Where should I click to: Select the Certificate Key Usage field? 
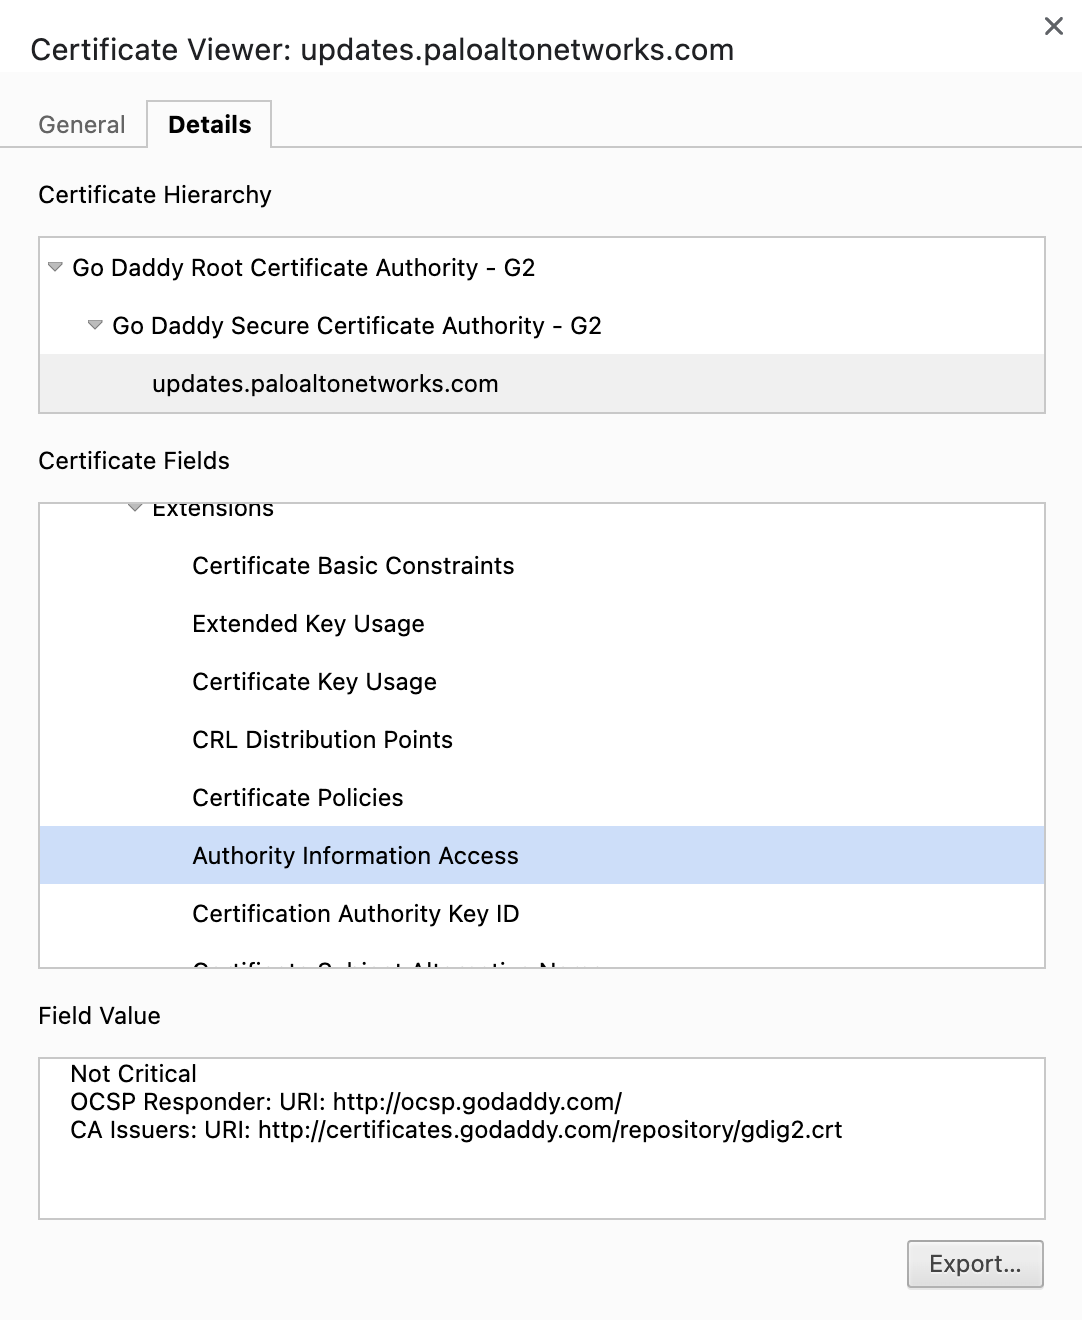point(314,681)
